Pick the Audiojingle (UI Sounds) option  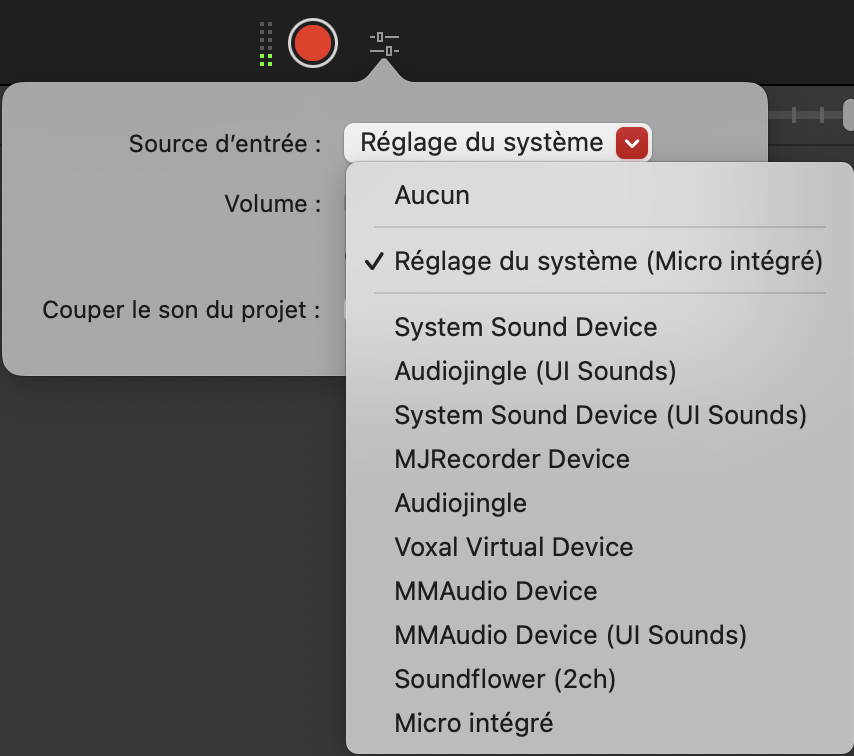tap(535, 371)
